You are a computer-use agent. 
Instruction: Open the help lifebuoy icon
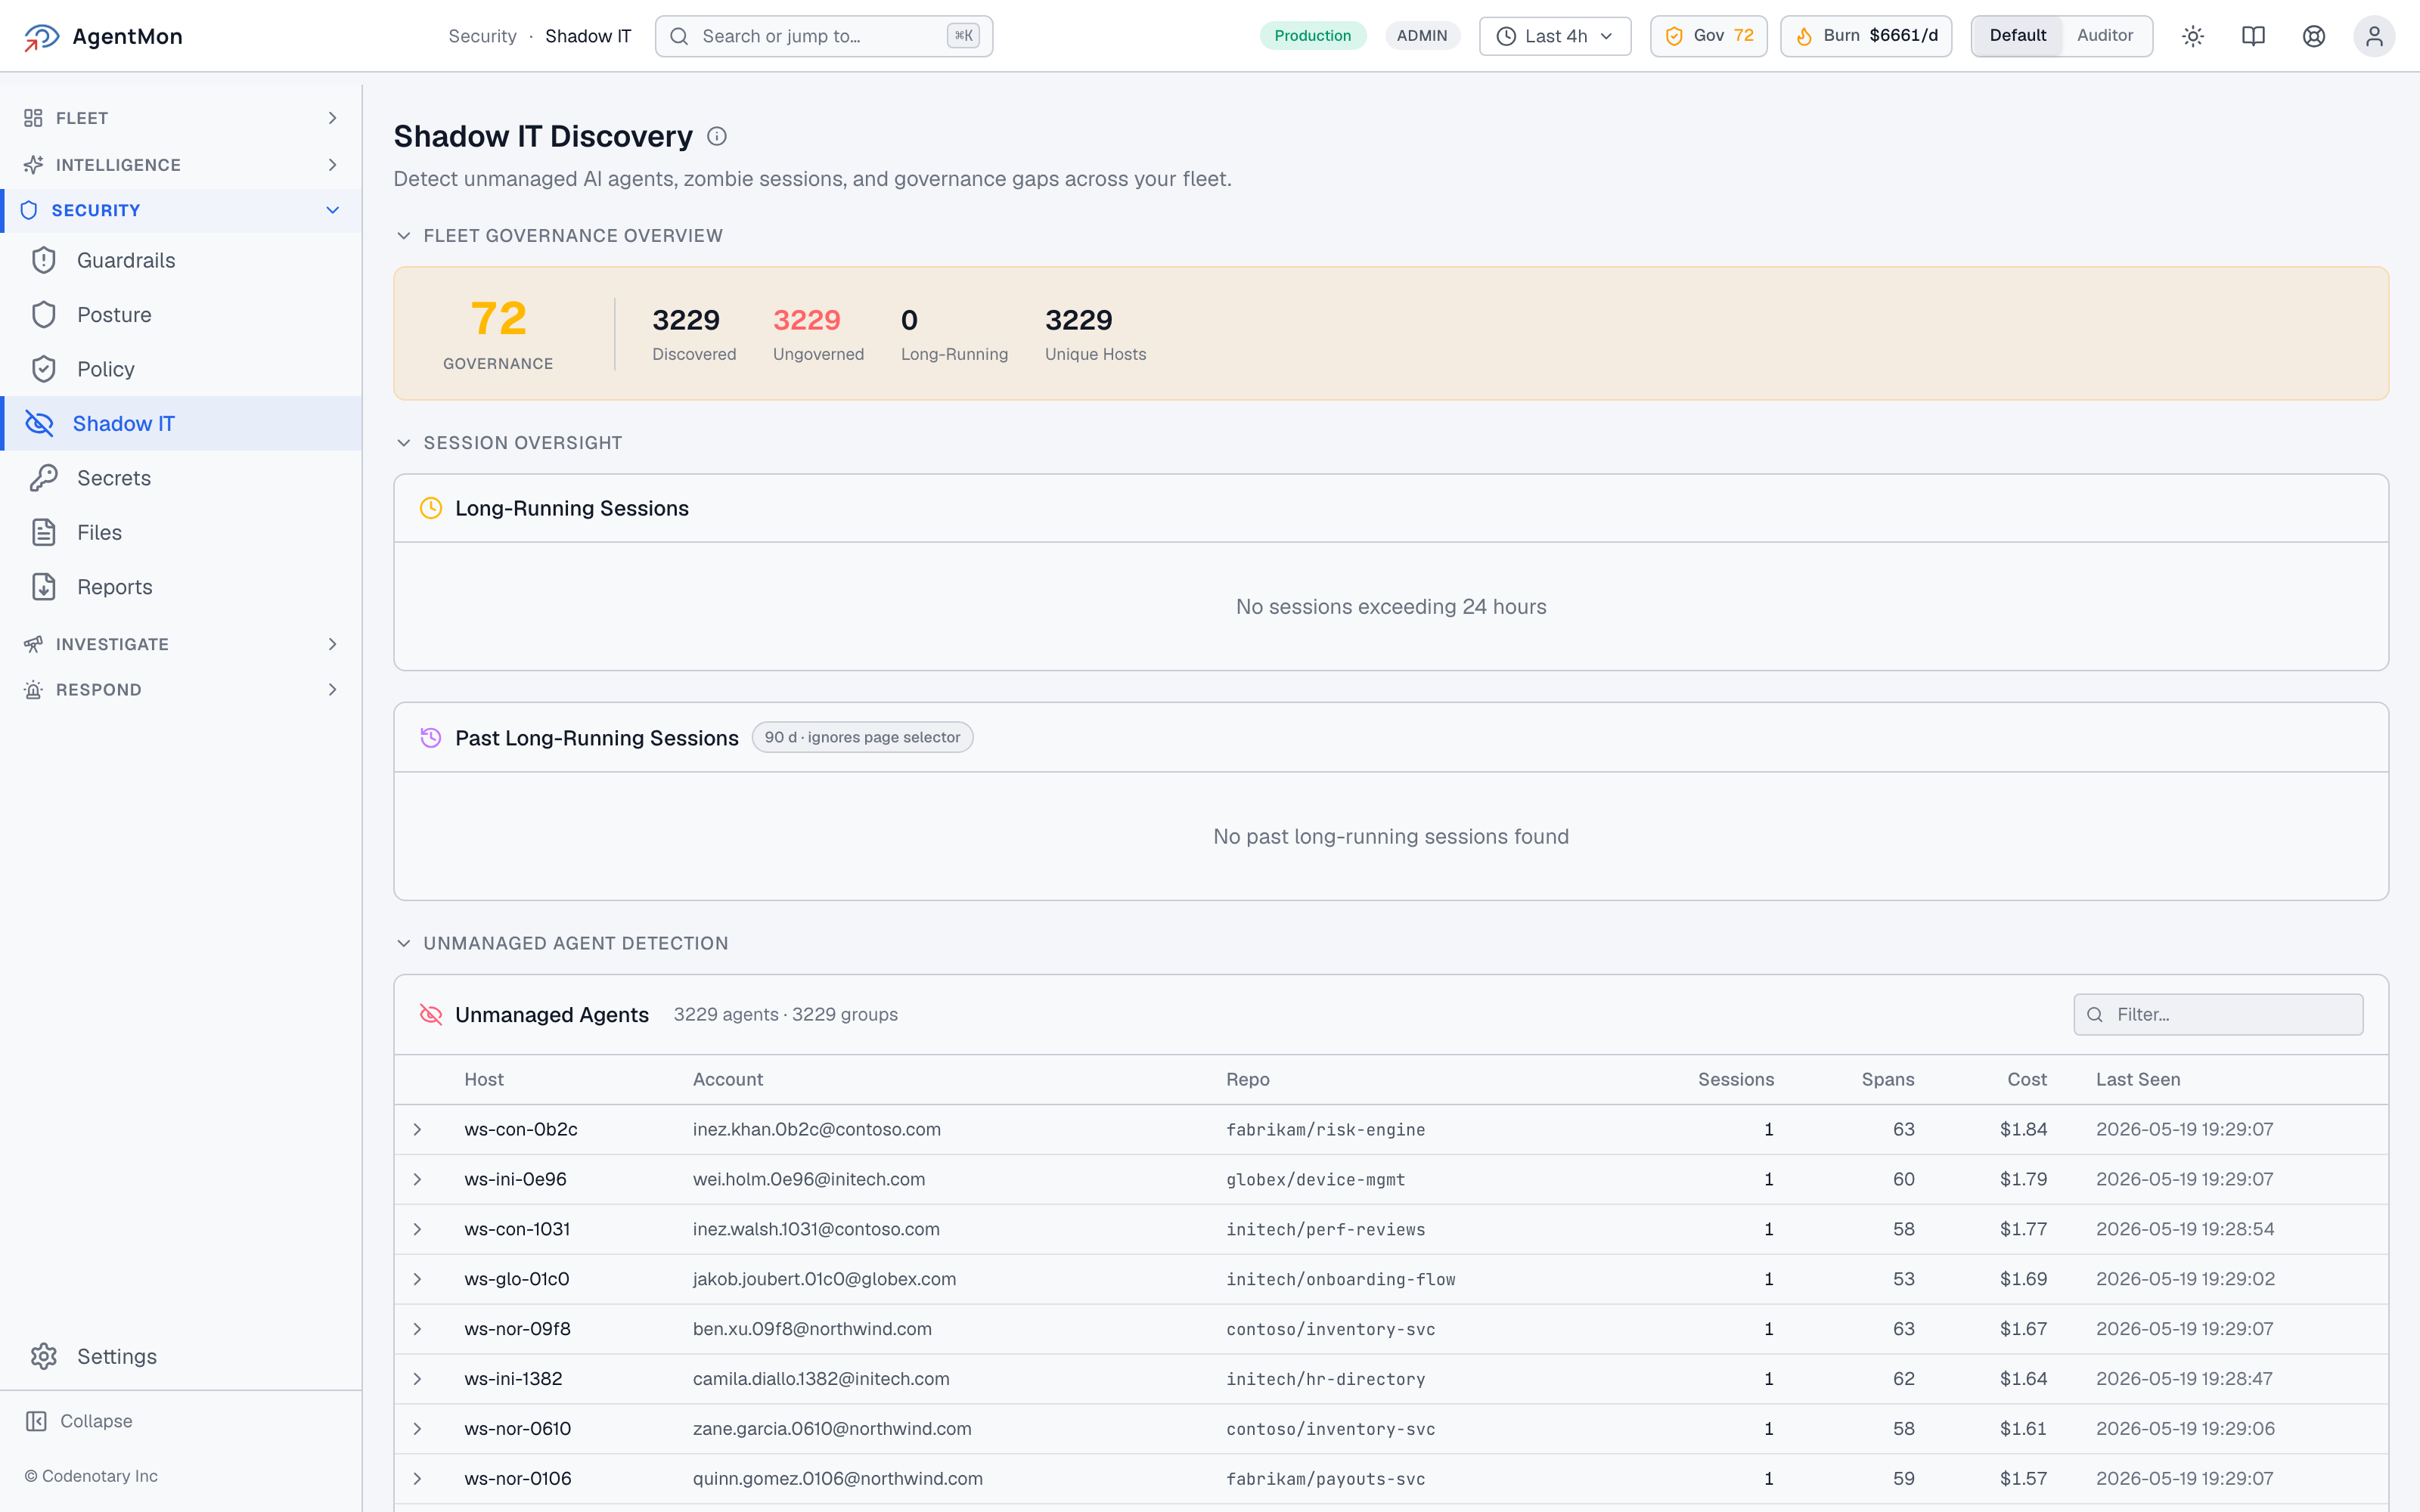point(2313,36)
